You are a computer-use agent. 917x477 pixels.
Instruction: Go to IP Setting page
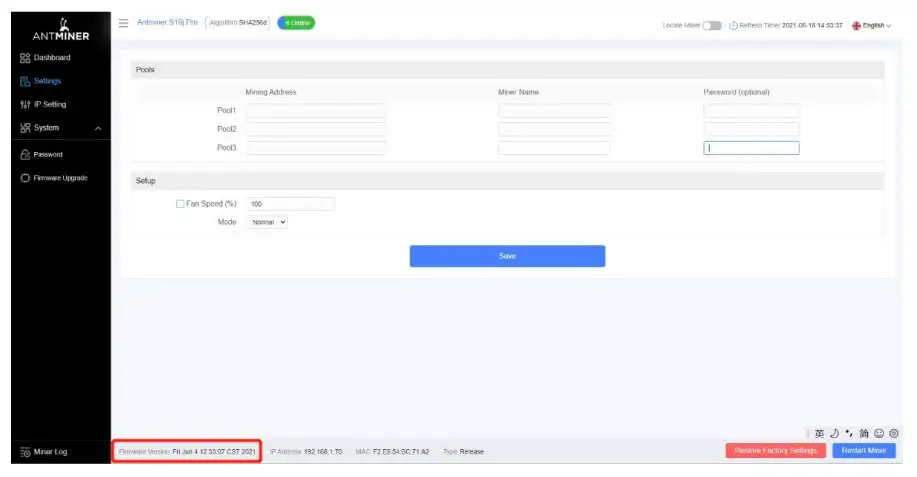[50, 105]
